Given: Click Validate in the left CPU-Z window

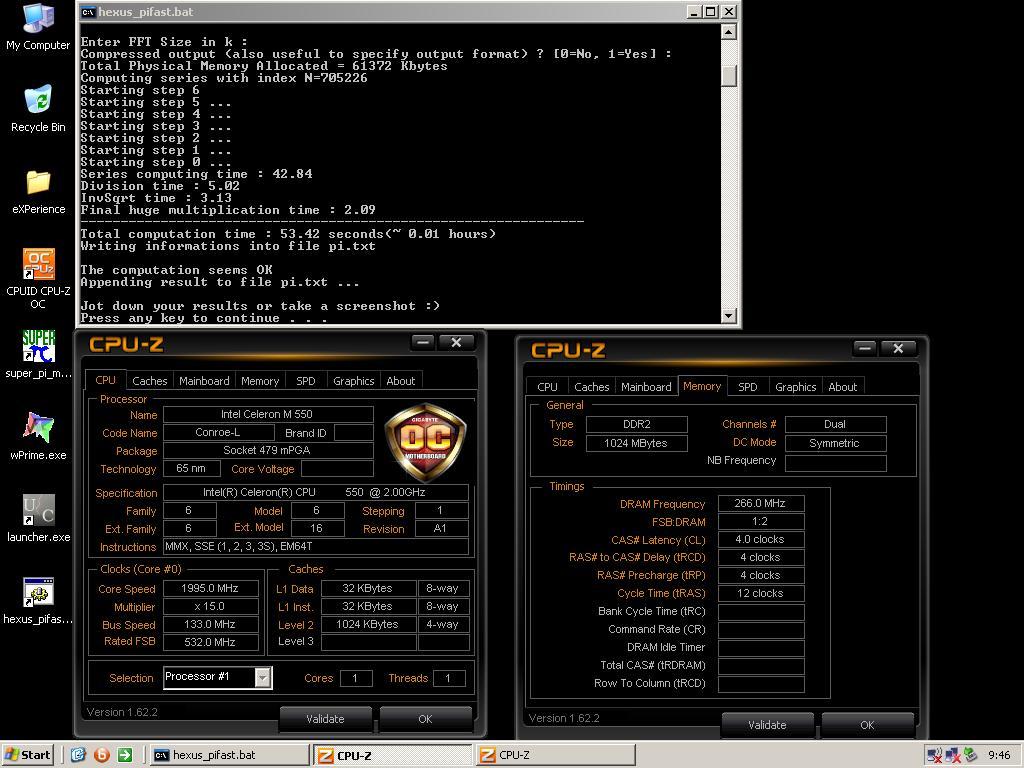Looking at the screenshot, I should click(x=325, y=719).
